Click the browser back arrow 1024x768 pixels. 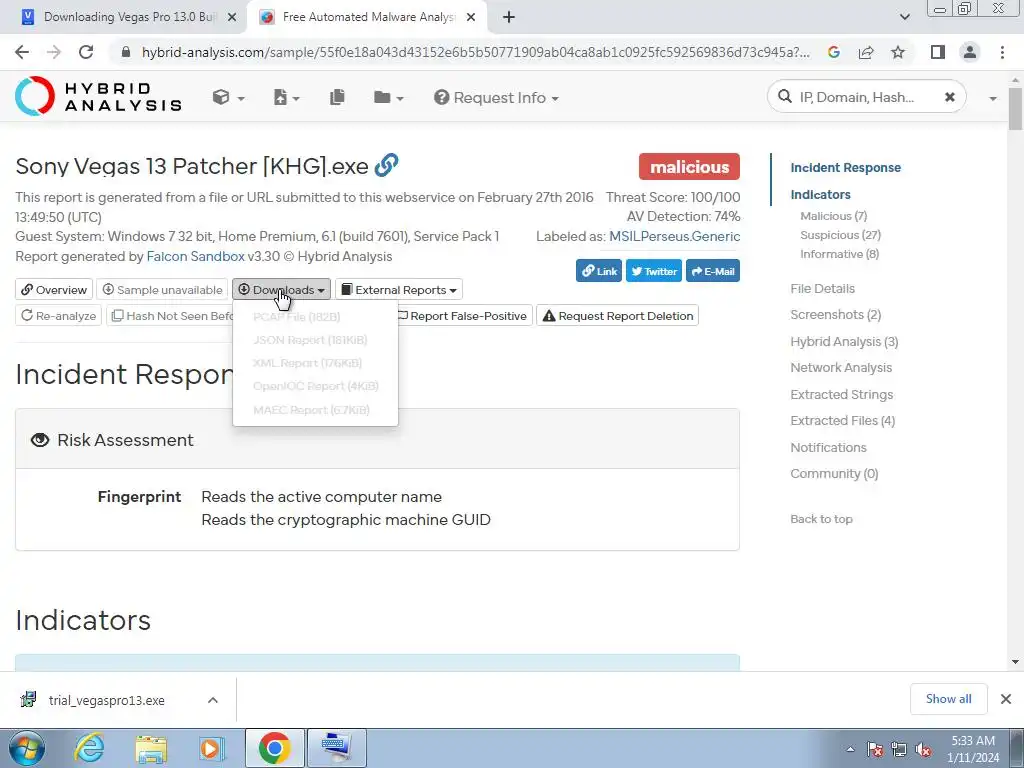pyautogui.click(x=22, y=52)
